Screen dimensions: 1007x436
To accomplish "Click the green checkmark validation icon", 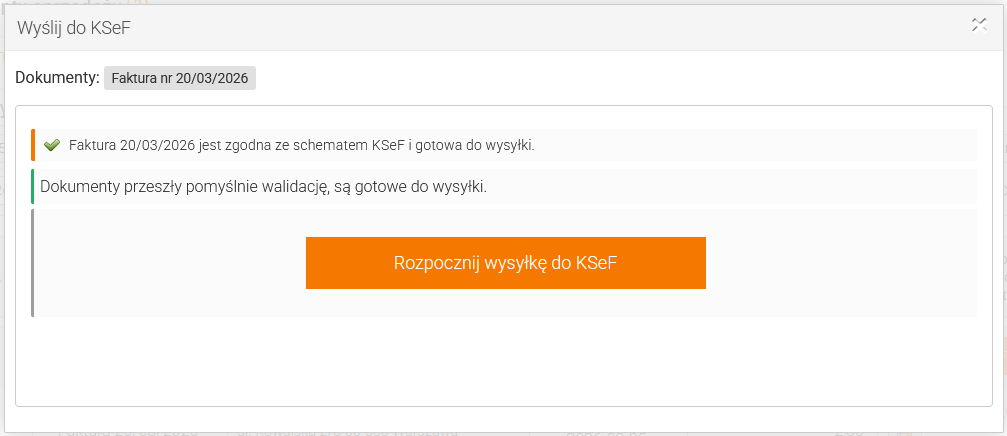I will point(53,145).
